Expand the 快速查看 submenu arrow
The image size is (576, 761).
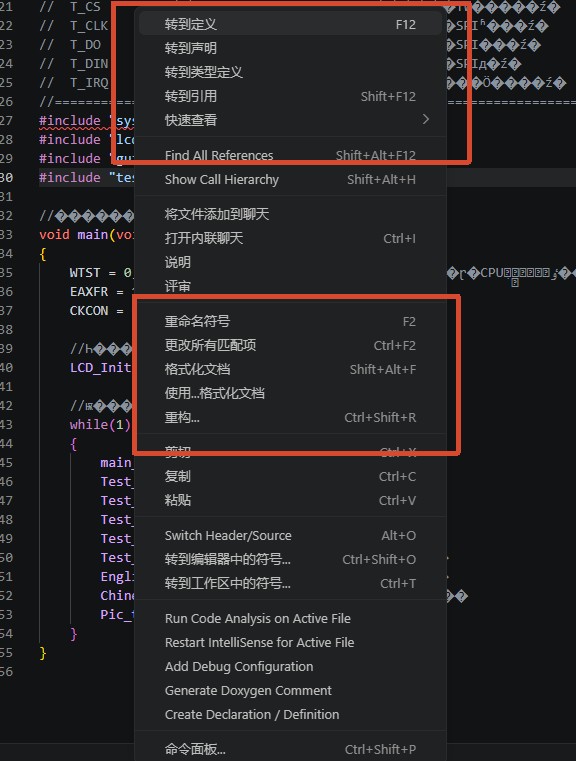click(x=426, y=119)
